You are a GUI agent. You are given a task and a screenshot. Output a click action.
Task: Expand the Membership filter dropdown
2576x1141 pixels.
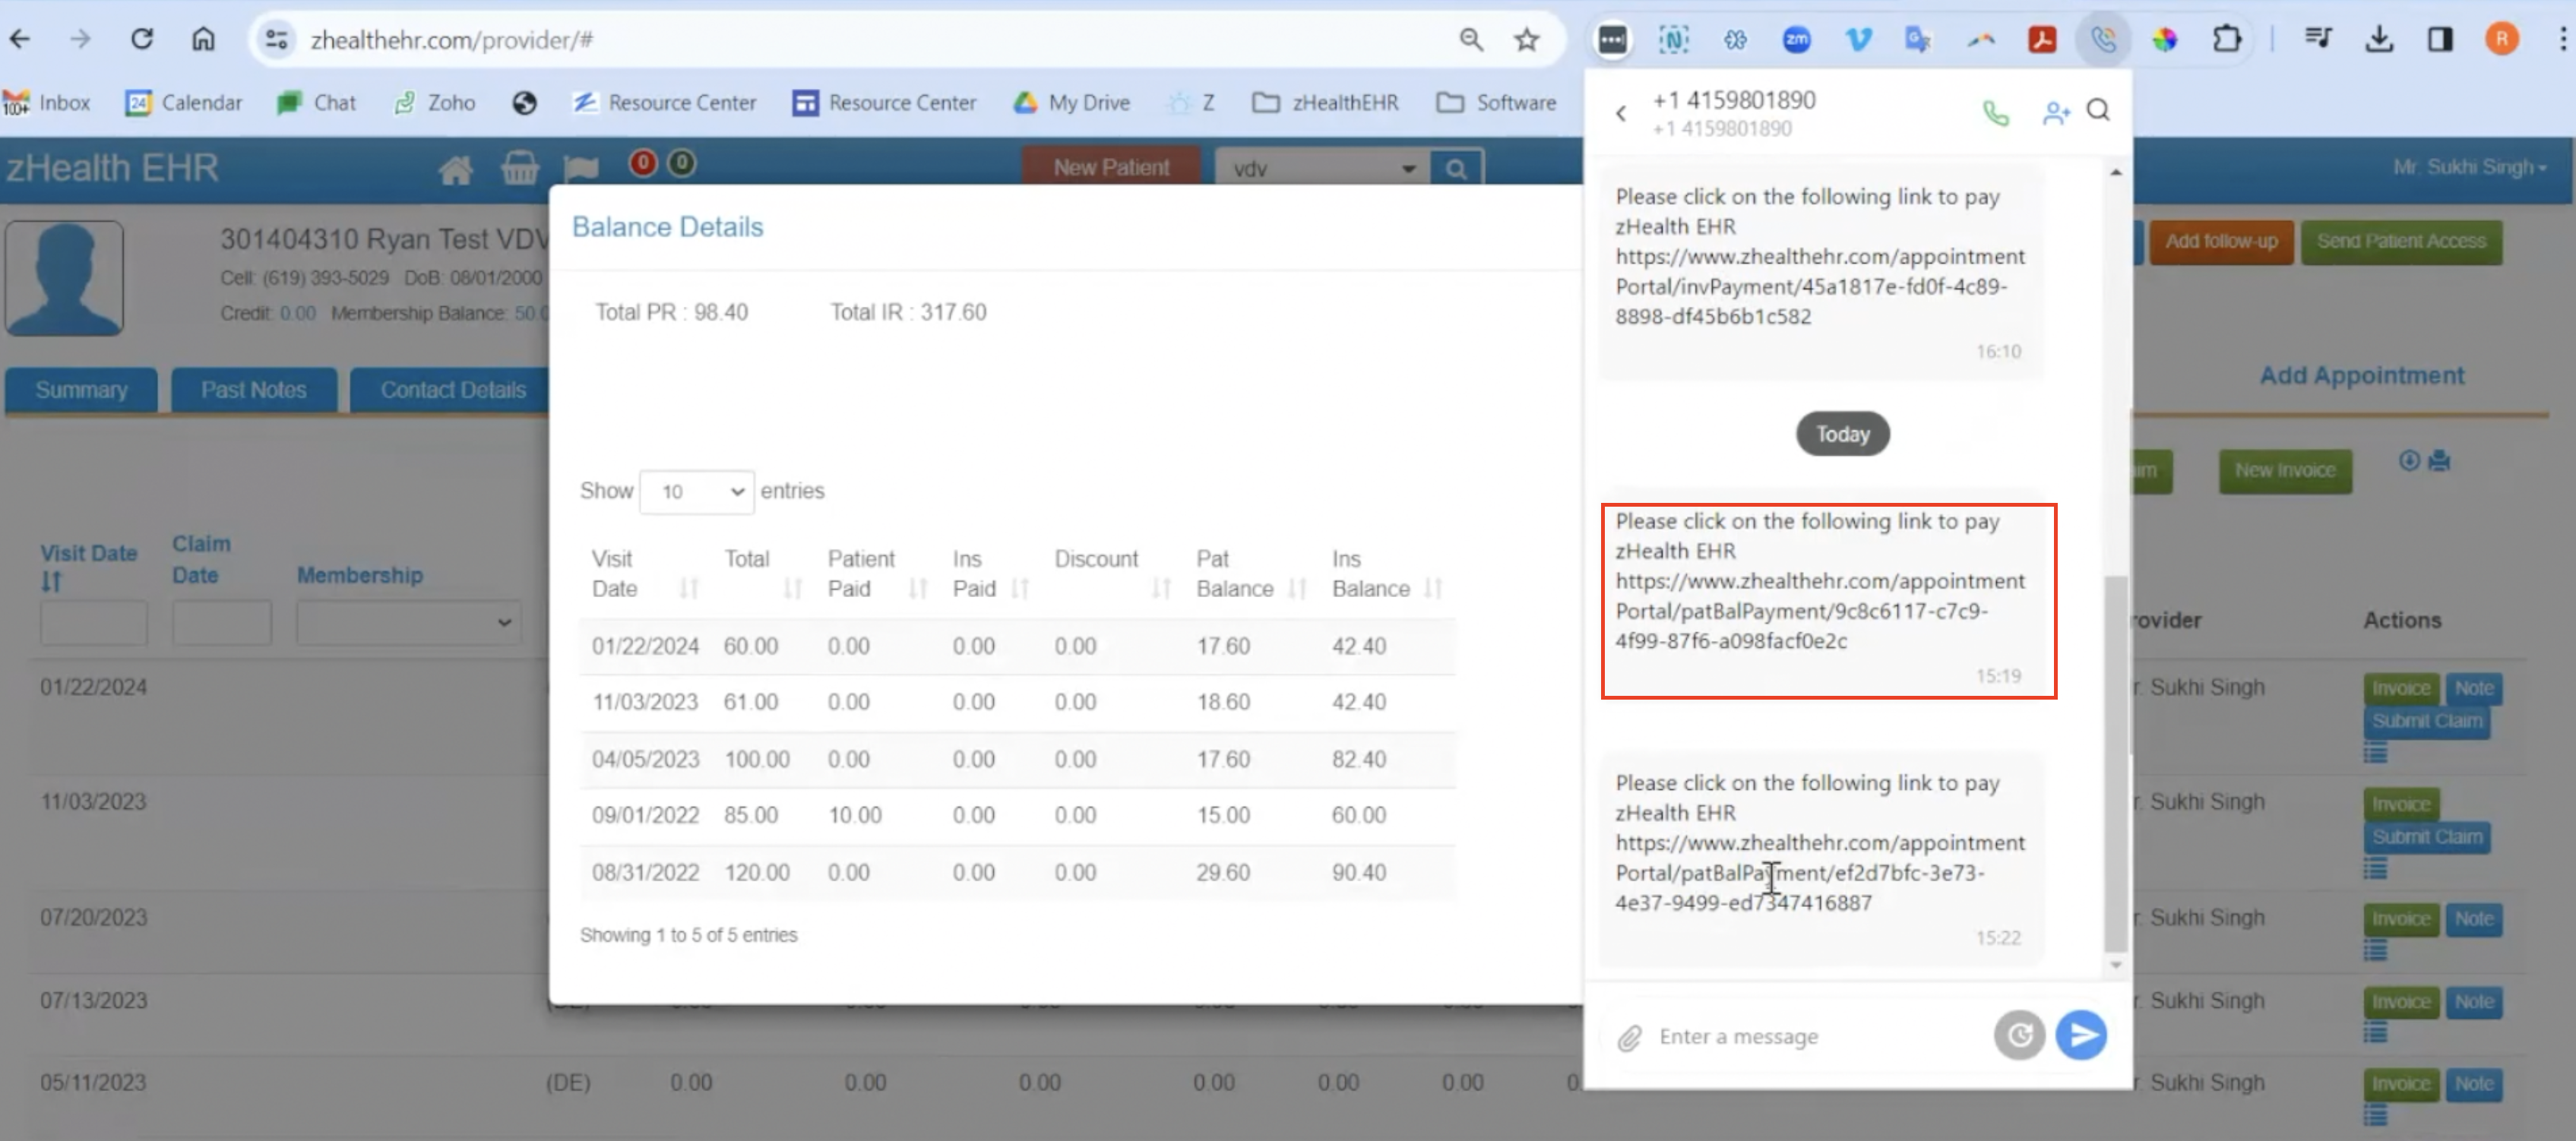click(x=408, y=623)
